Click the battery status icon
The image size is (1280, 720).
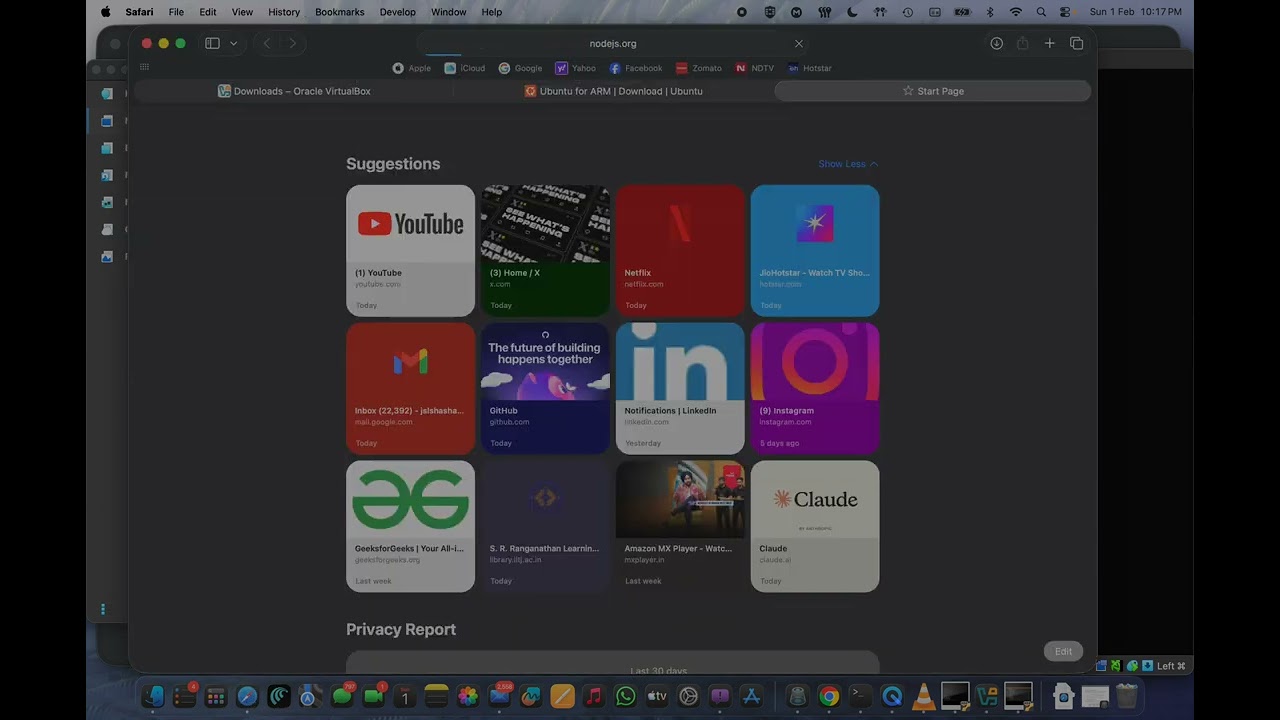[962, 12]
